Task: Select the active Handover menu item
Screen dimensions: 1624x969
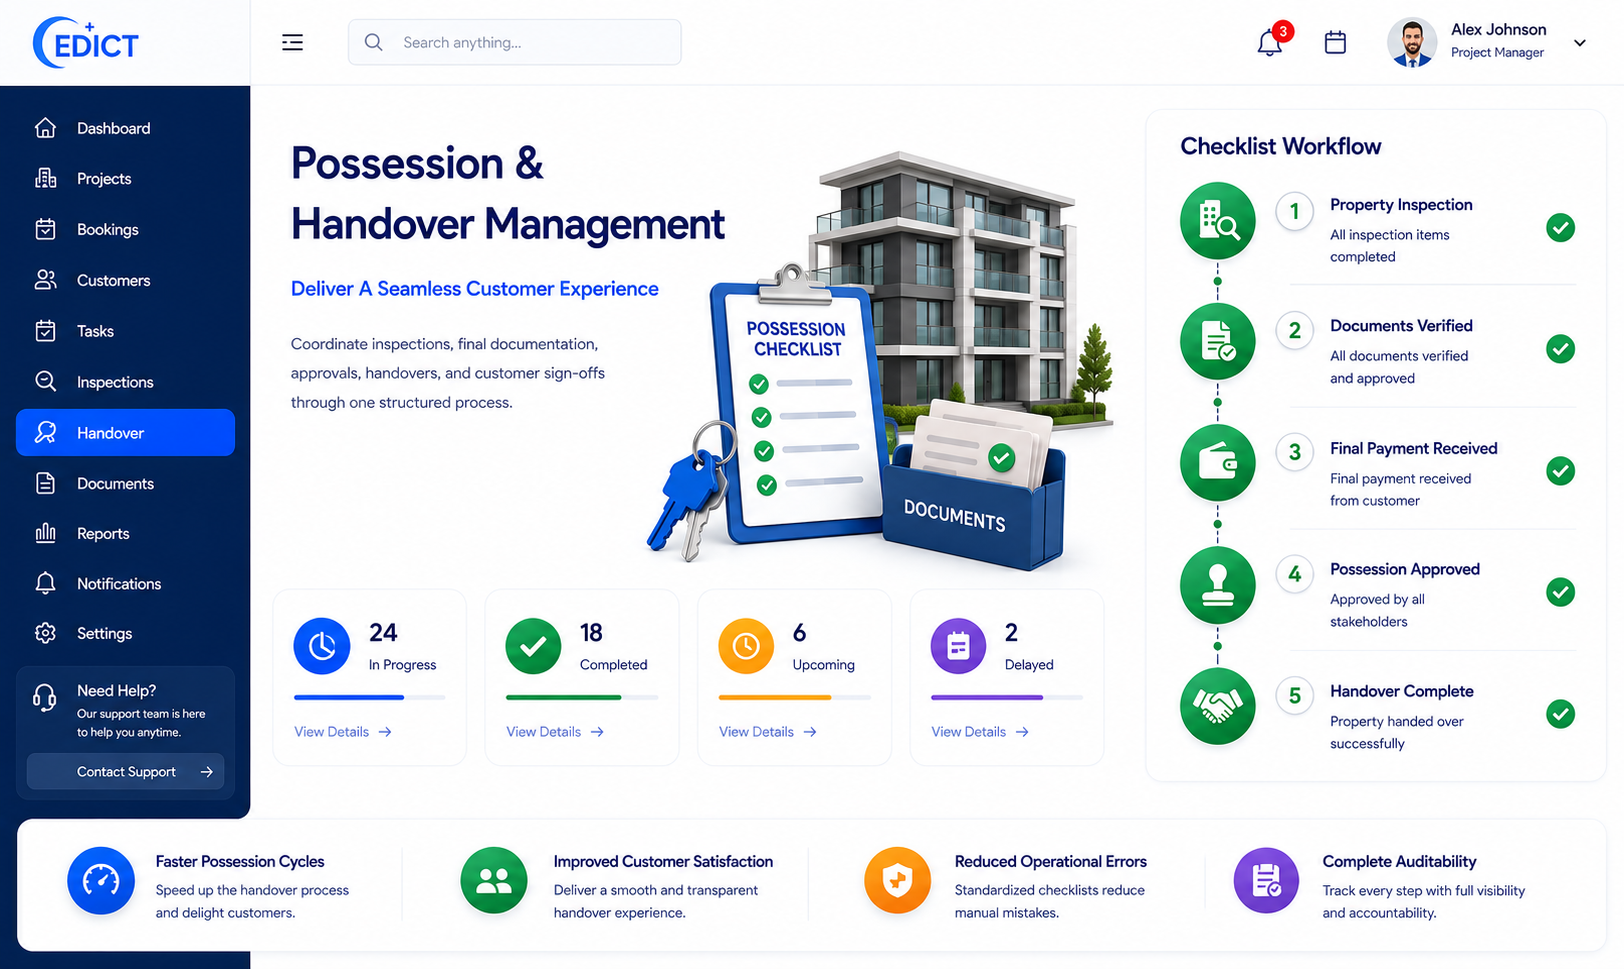Action: pyautogui.click(x=125, y=432)
